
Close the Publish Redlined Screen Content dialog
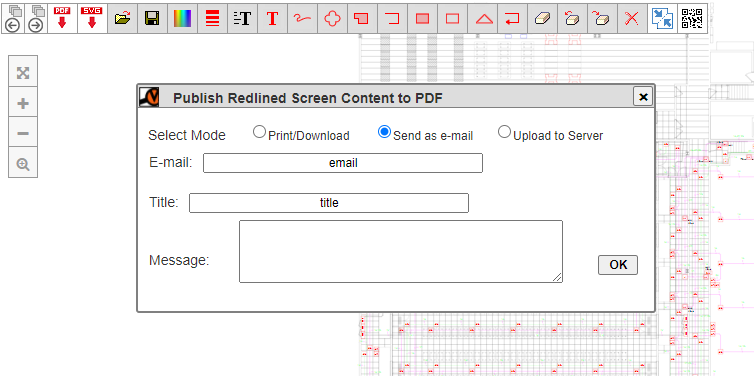643,97
